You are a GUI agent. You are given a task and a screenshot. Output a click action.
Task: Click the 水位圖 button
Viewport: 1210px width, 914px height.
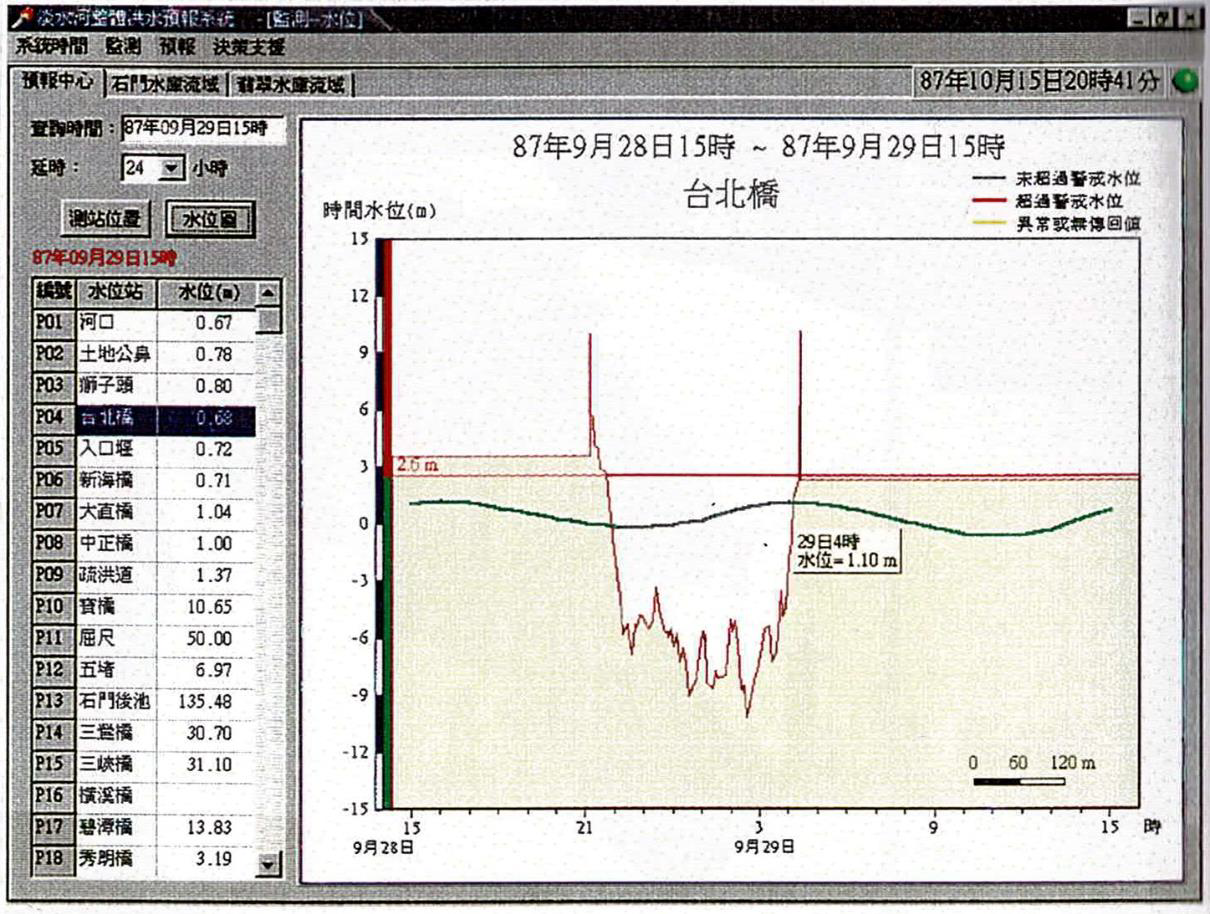(210, 217)
